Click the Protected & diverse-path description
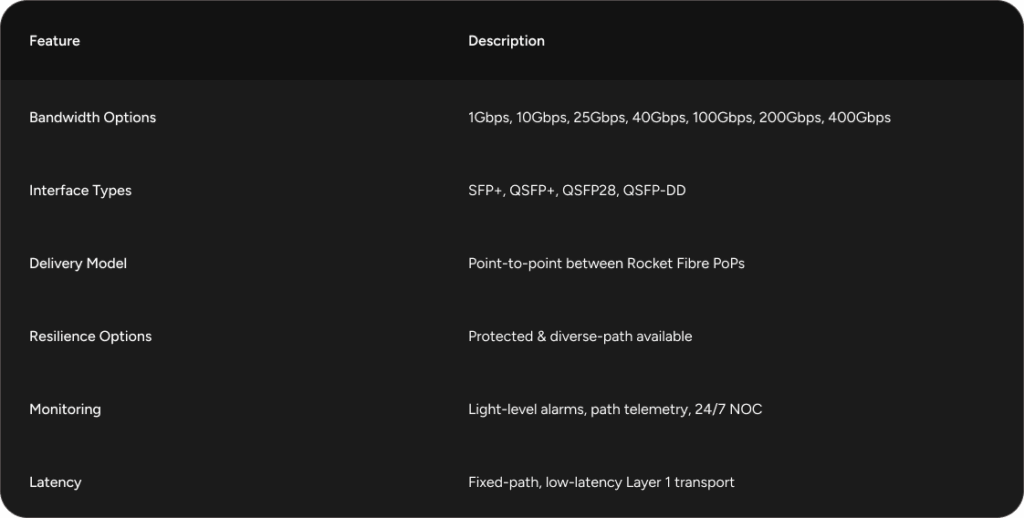Image resolution: width=1024 pixels, height=518 pixels. pos(580,336)
